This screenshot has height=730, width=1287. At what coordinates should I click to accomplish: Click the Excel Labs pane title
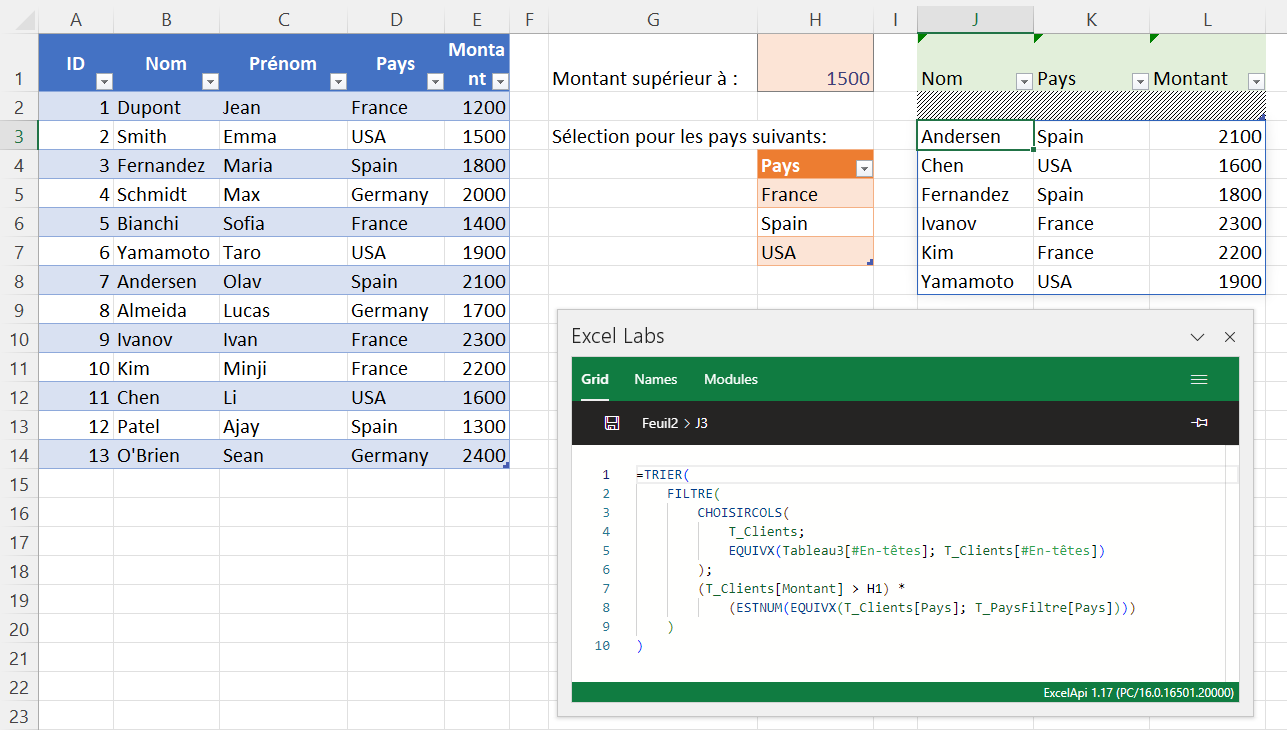click(617, 336)
